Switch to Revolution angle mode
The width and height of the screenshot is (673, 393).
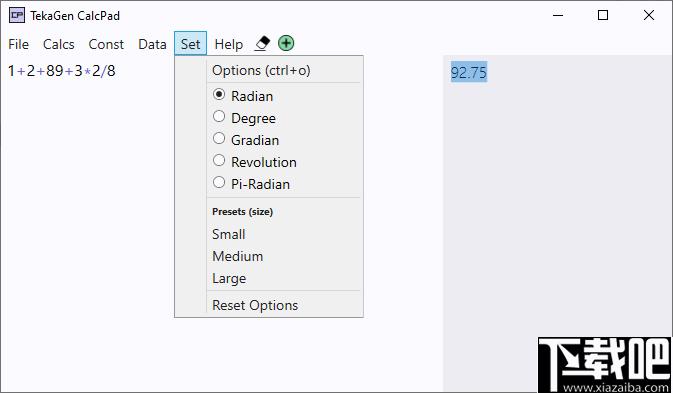(x=255, y=162)
